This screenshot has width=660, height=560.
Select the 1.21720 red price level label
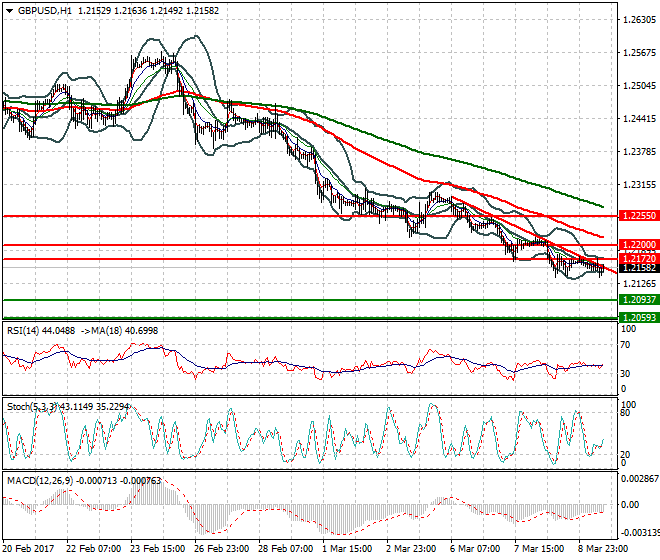pyautogui.click(x=639, y=259)
